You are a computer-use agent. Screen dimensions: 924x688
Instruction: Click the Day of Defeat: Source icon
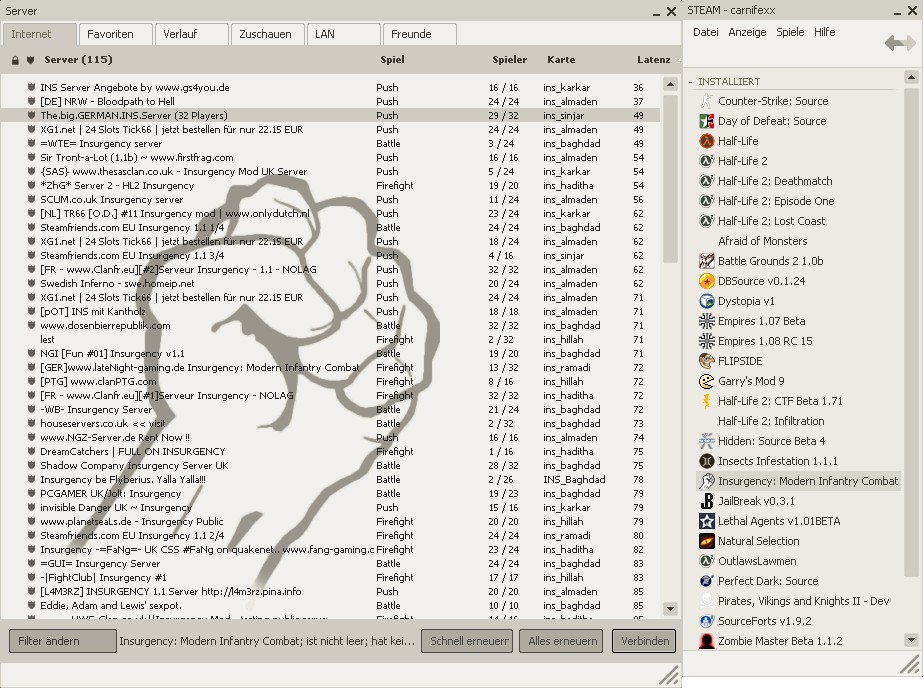tap(706, 121)
